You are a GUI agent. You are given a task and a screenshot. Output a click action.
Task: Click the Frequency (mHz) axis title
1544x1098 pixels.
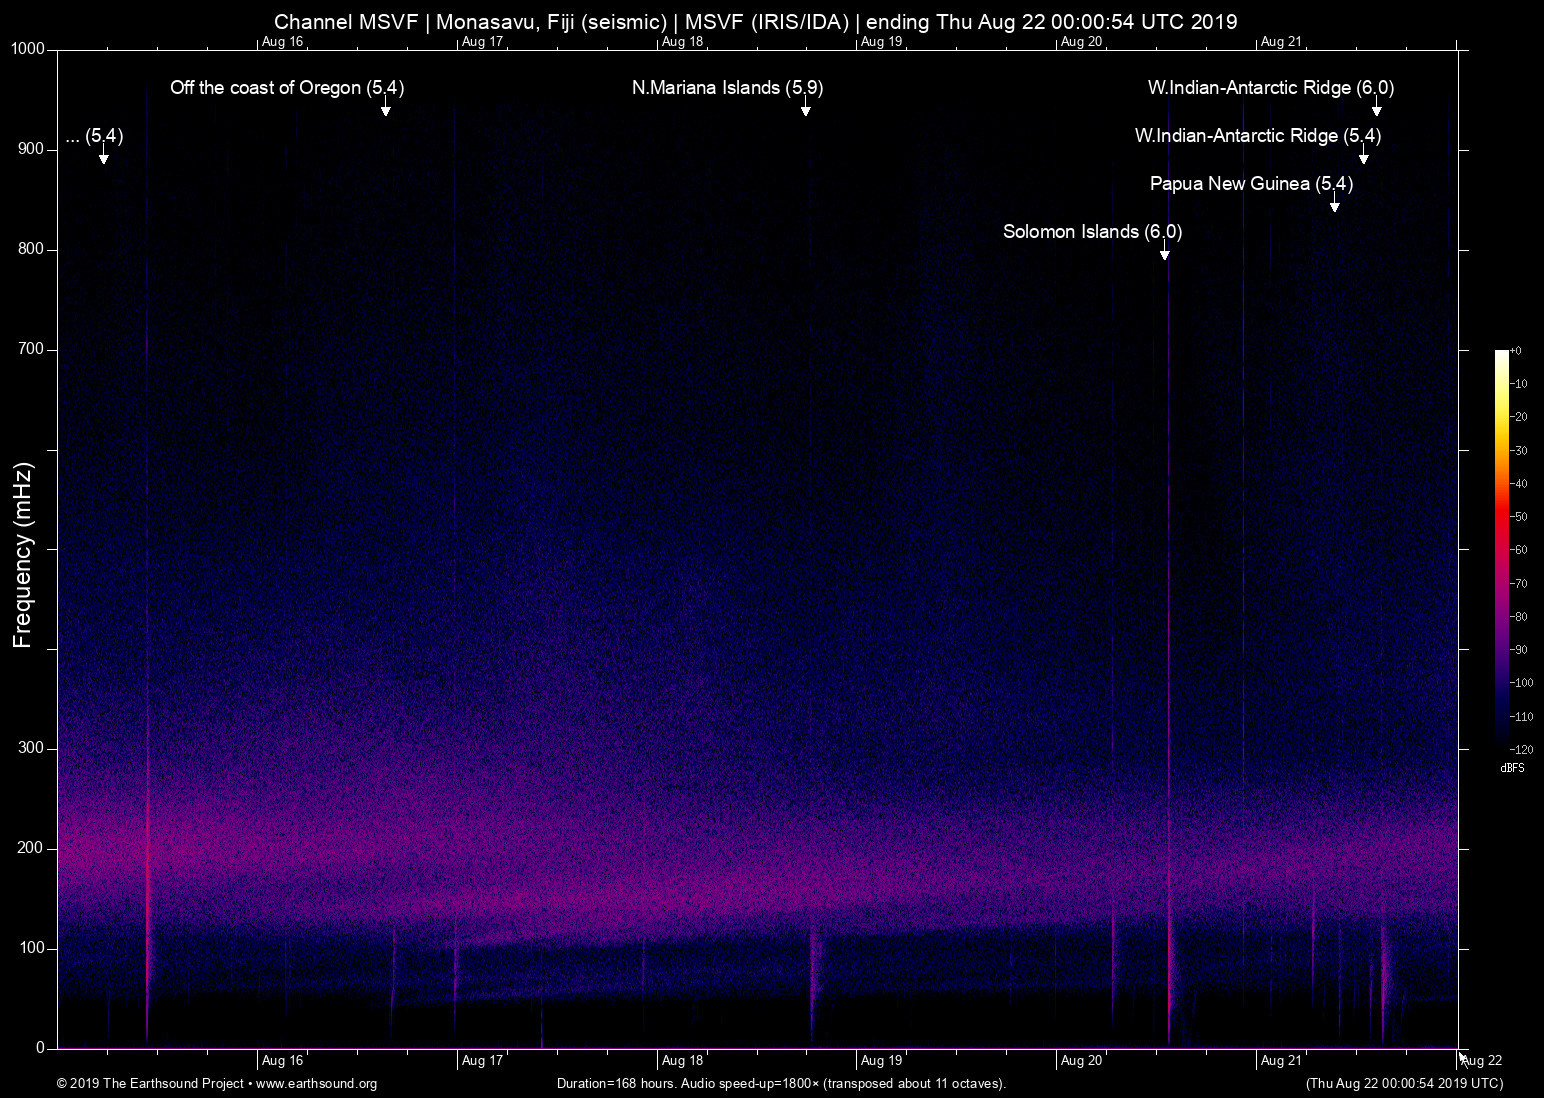(23, 555)
